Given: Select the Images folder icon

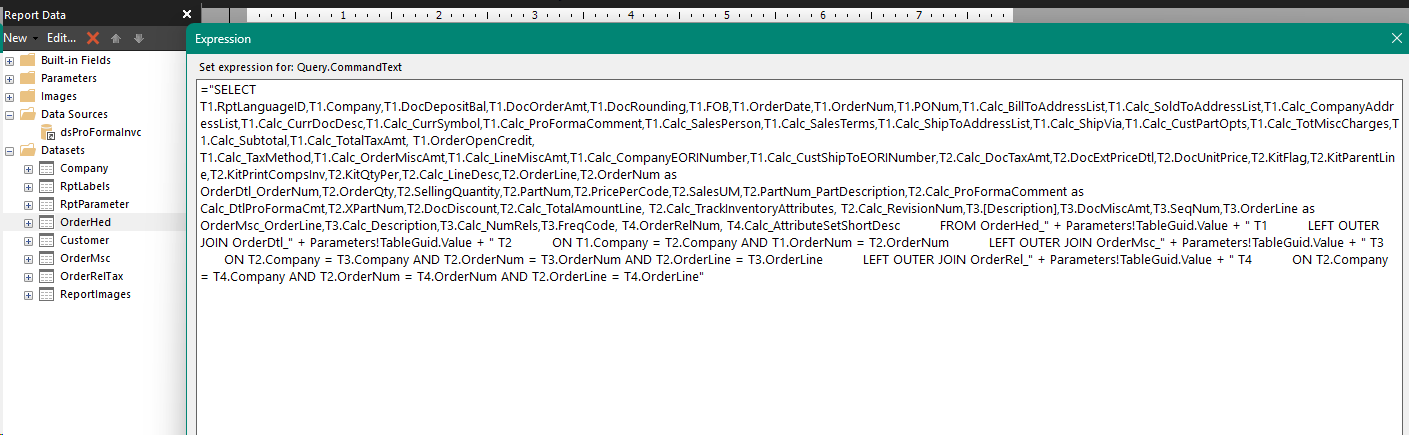Looking at the screenshot, I should tap(27, 96).
